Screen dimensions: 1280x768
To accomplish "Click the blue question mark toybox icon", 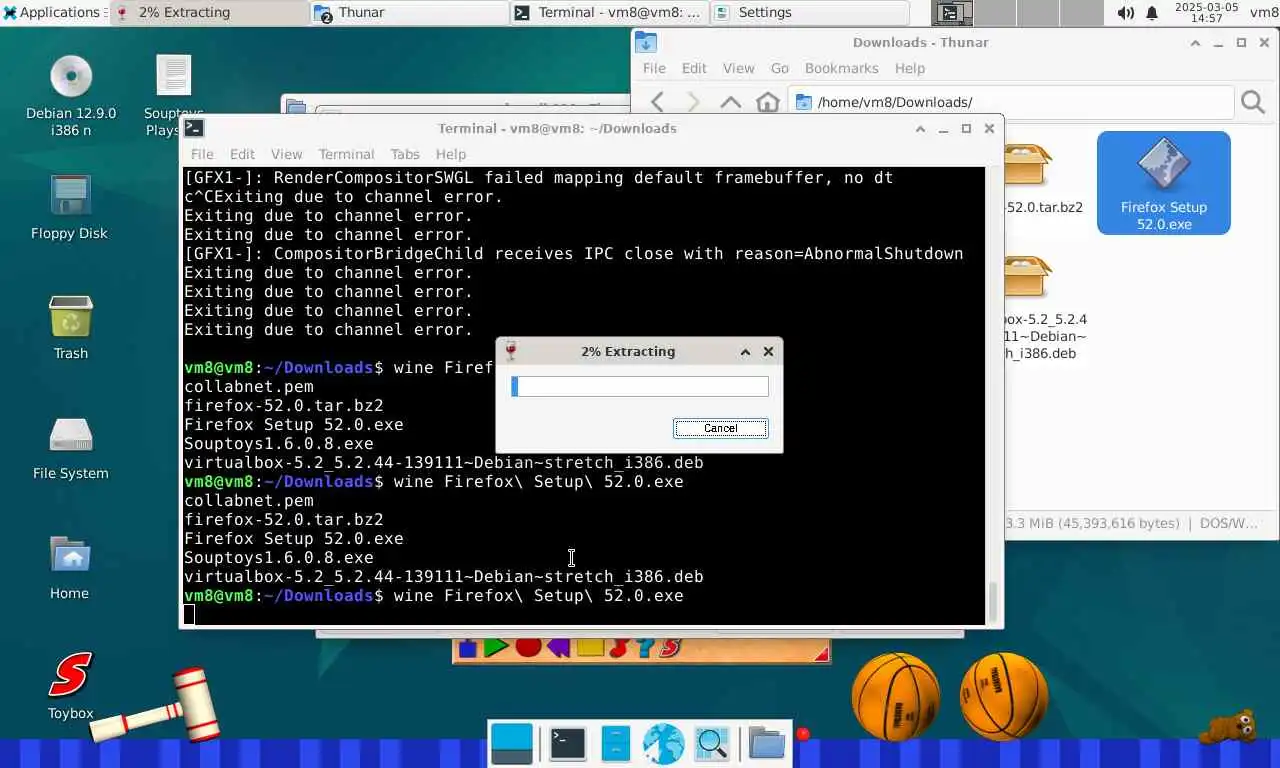I will point(645,648).
